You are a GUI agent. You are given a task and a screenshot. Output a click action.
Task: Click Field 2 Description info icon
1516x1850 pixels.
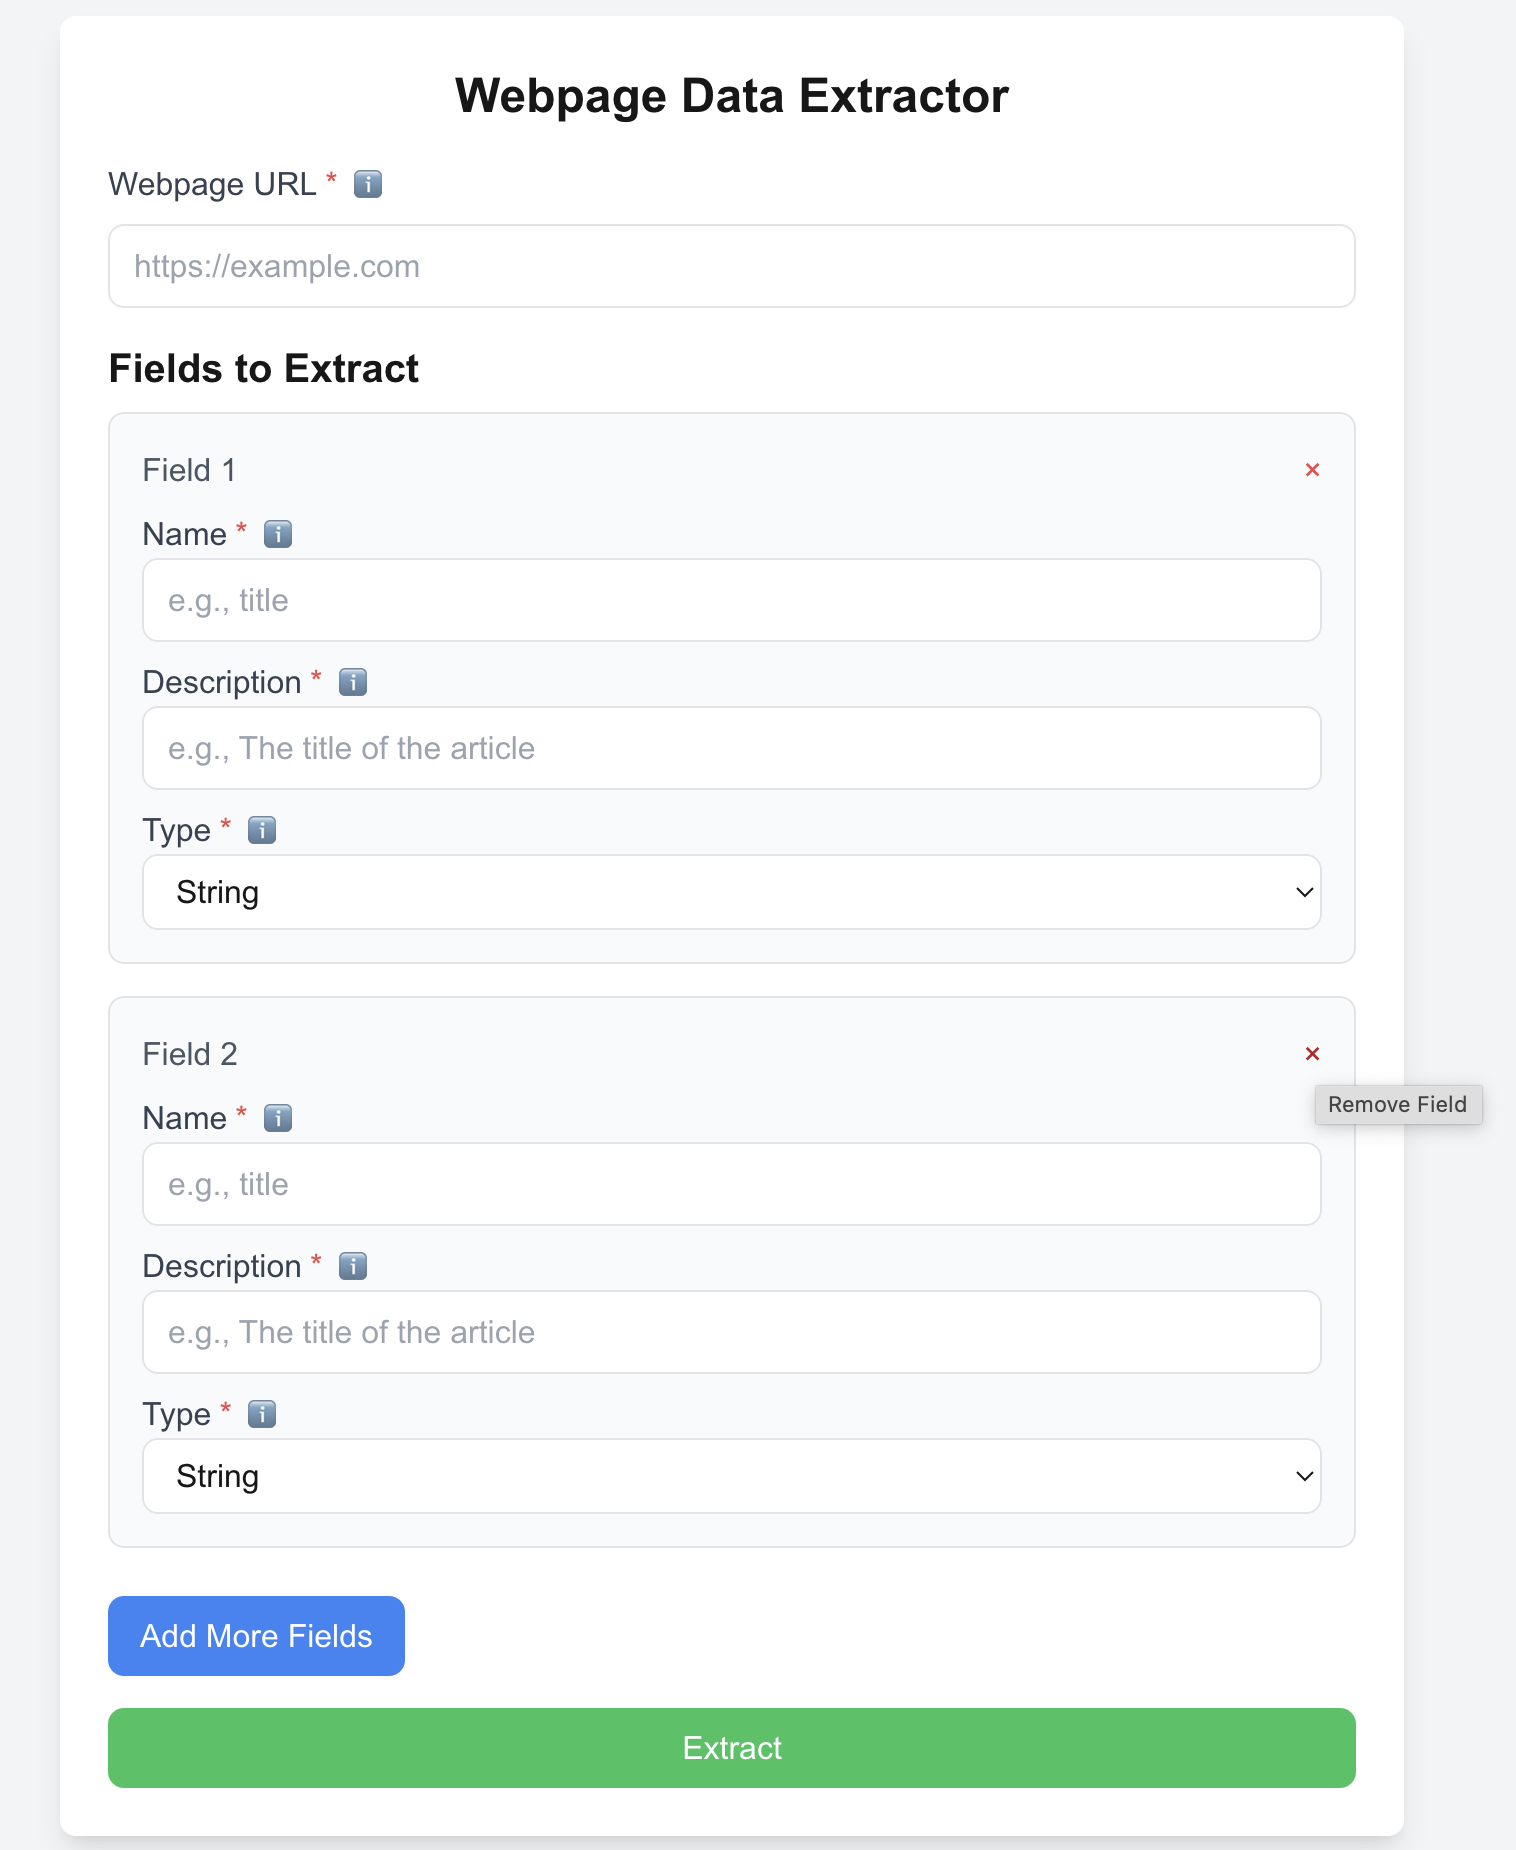(353, 1267)
